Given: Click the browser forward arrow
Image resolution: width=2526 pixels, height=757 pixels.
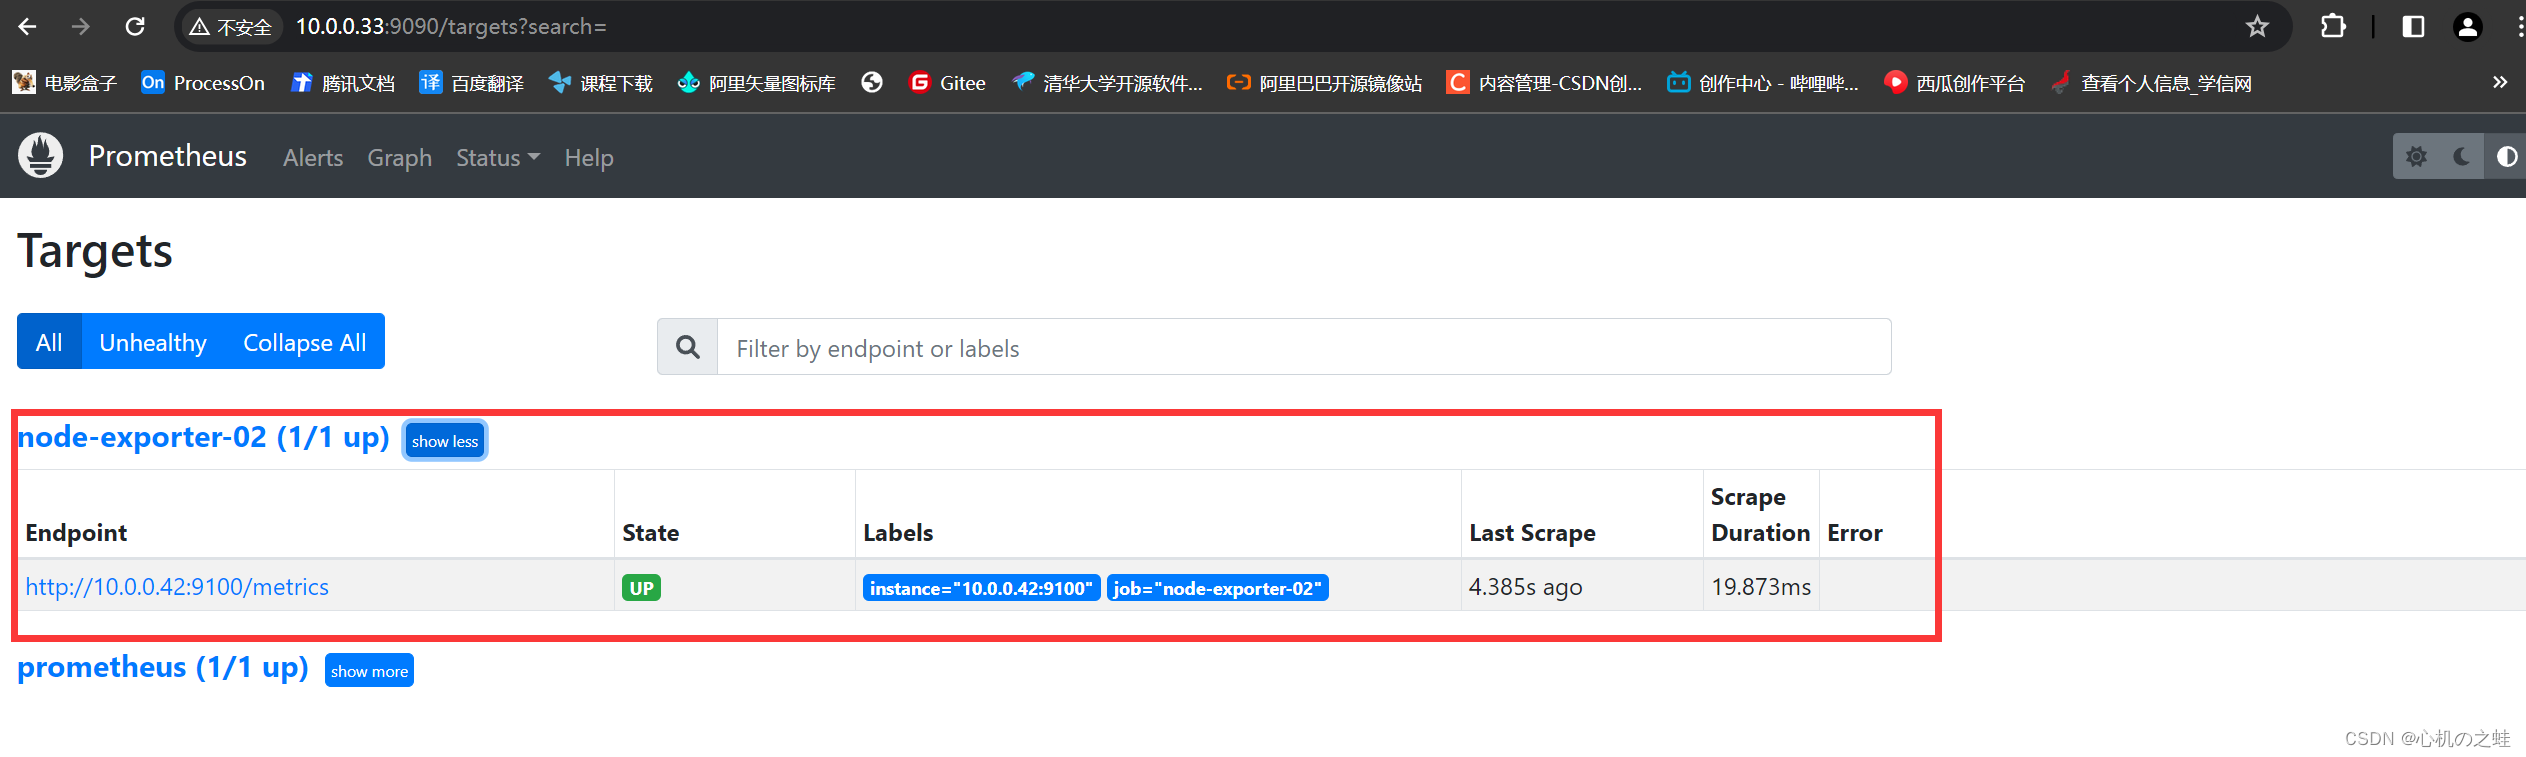Looking at the screenshot, I should tap(81, 27).
